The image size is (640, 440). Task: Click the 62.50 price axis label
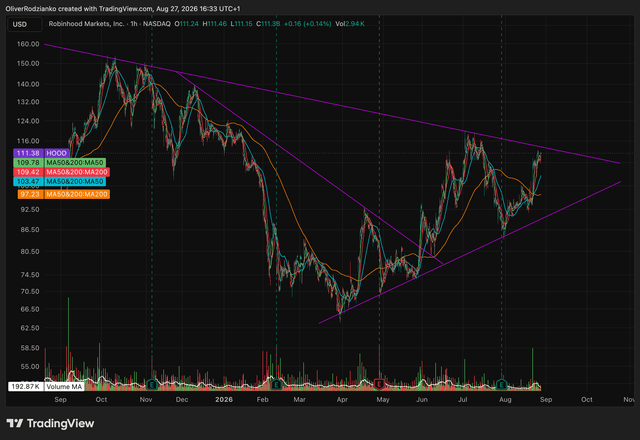coord(30,328)
